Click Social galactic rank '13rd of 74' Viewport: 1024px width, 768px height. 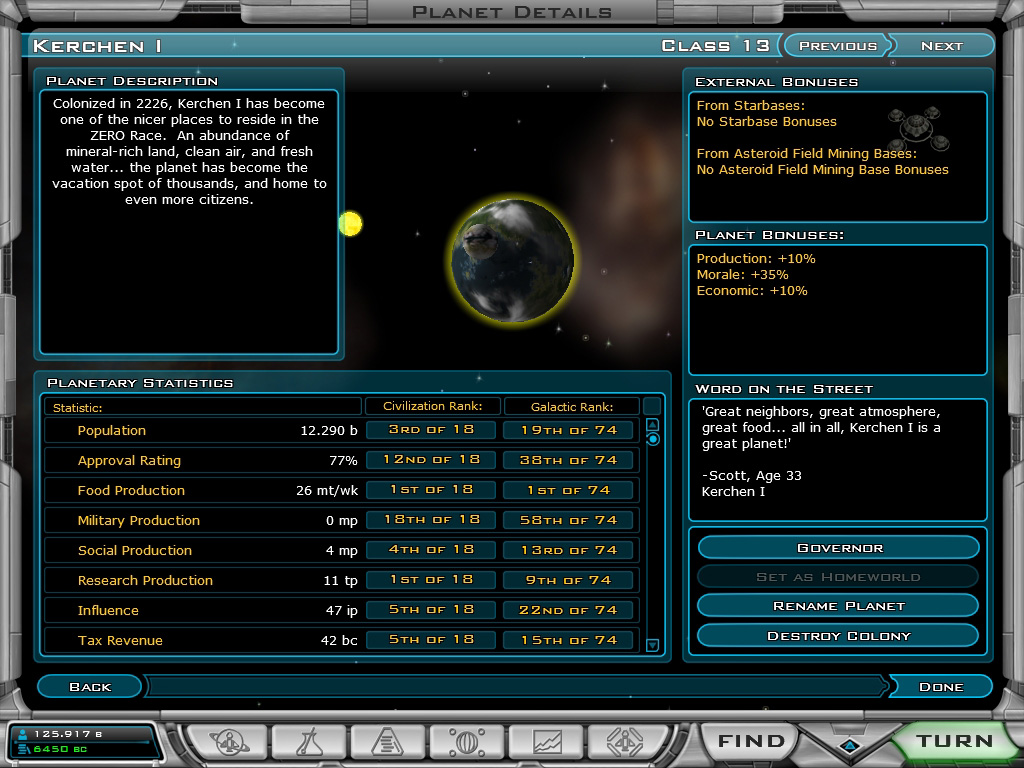pyautogui.click(x=568, y=551)
